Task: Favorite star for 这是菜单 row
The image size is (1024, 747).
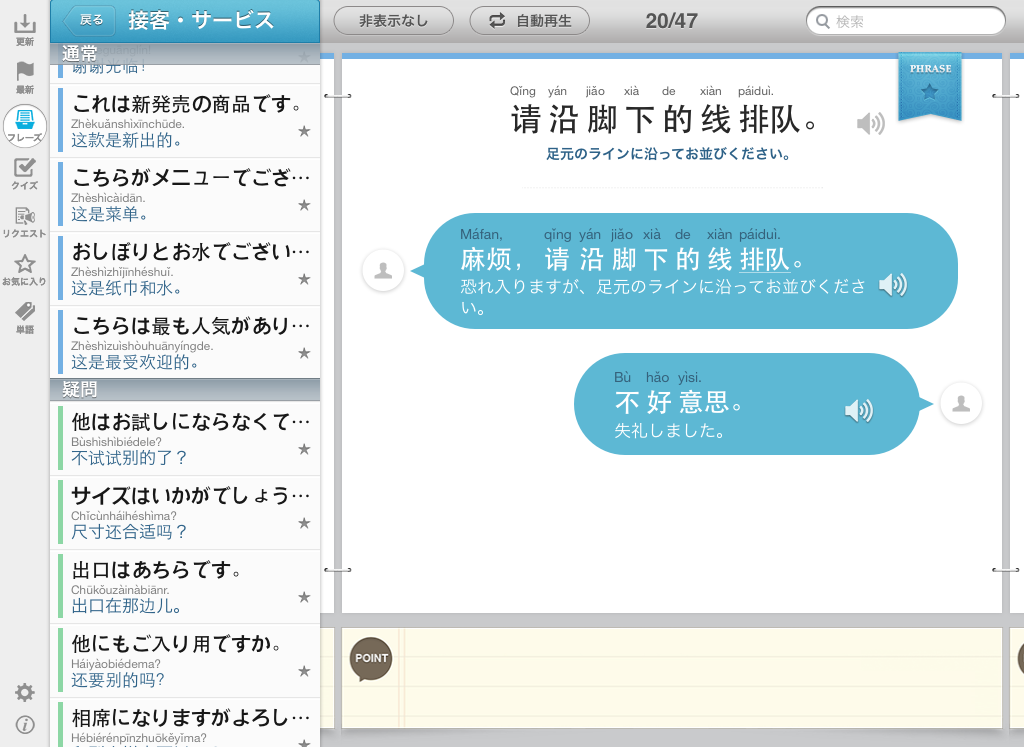Action: (304, 205)
